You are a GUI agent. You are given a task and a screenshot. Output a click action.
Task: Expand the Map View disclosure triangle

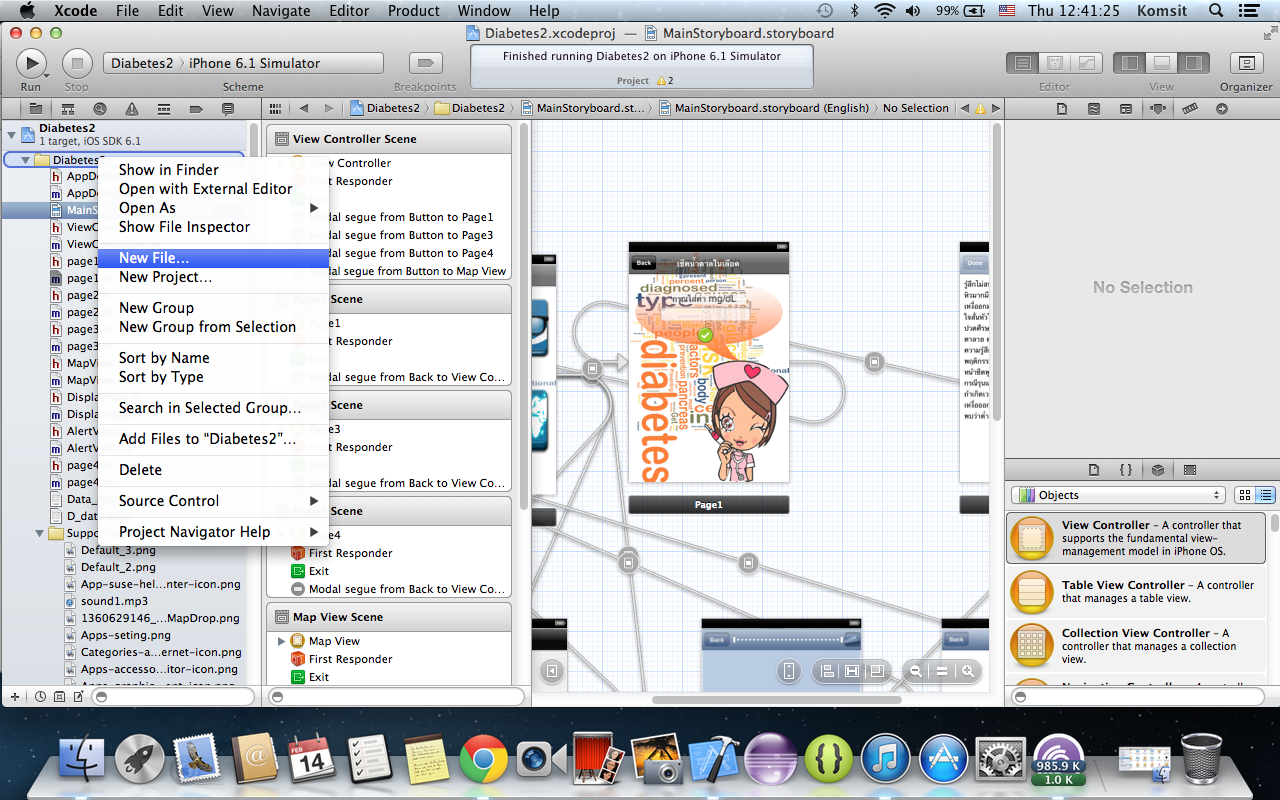282,641
